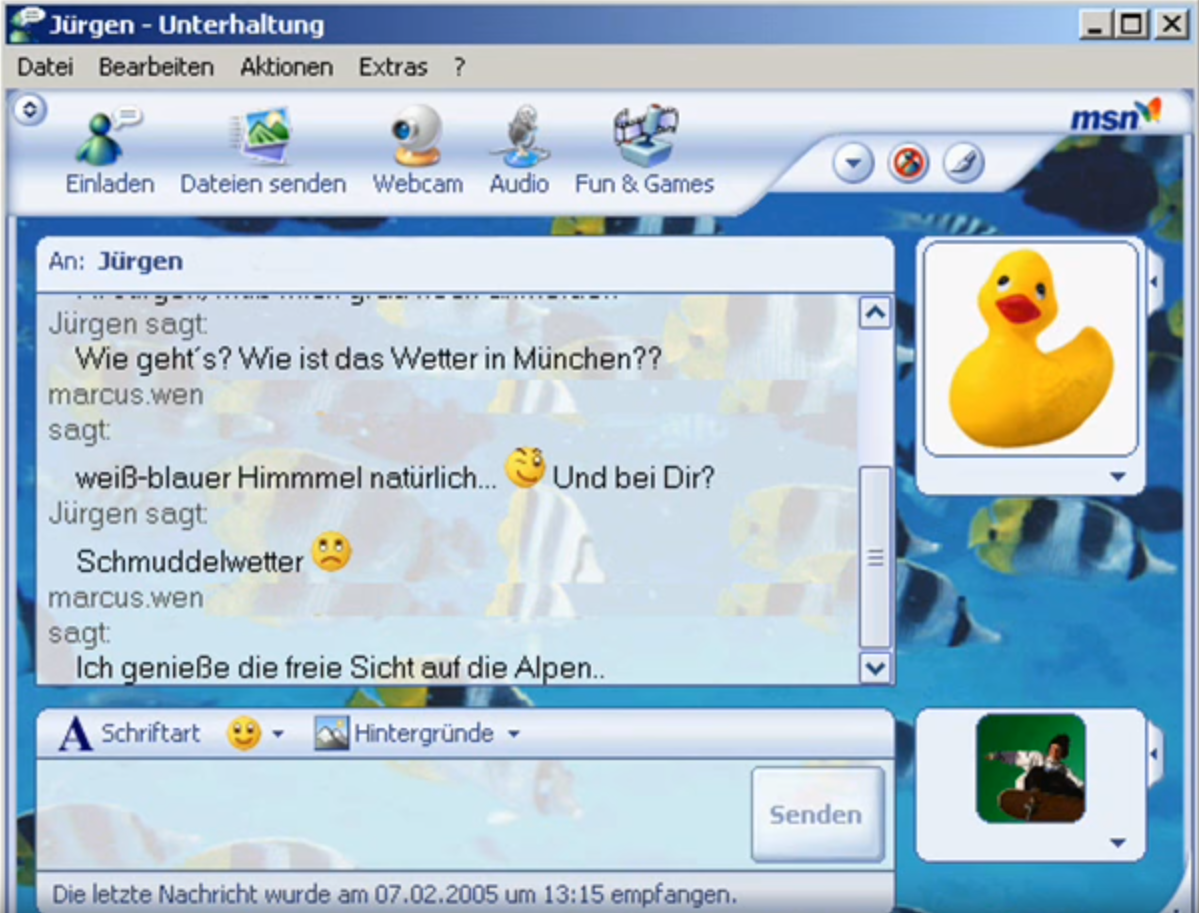Open the Extras menu
Image resolution: width=1199 pixels, height=913 pixels.
pyautogui.click(x=393, y=67)
